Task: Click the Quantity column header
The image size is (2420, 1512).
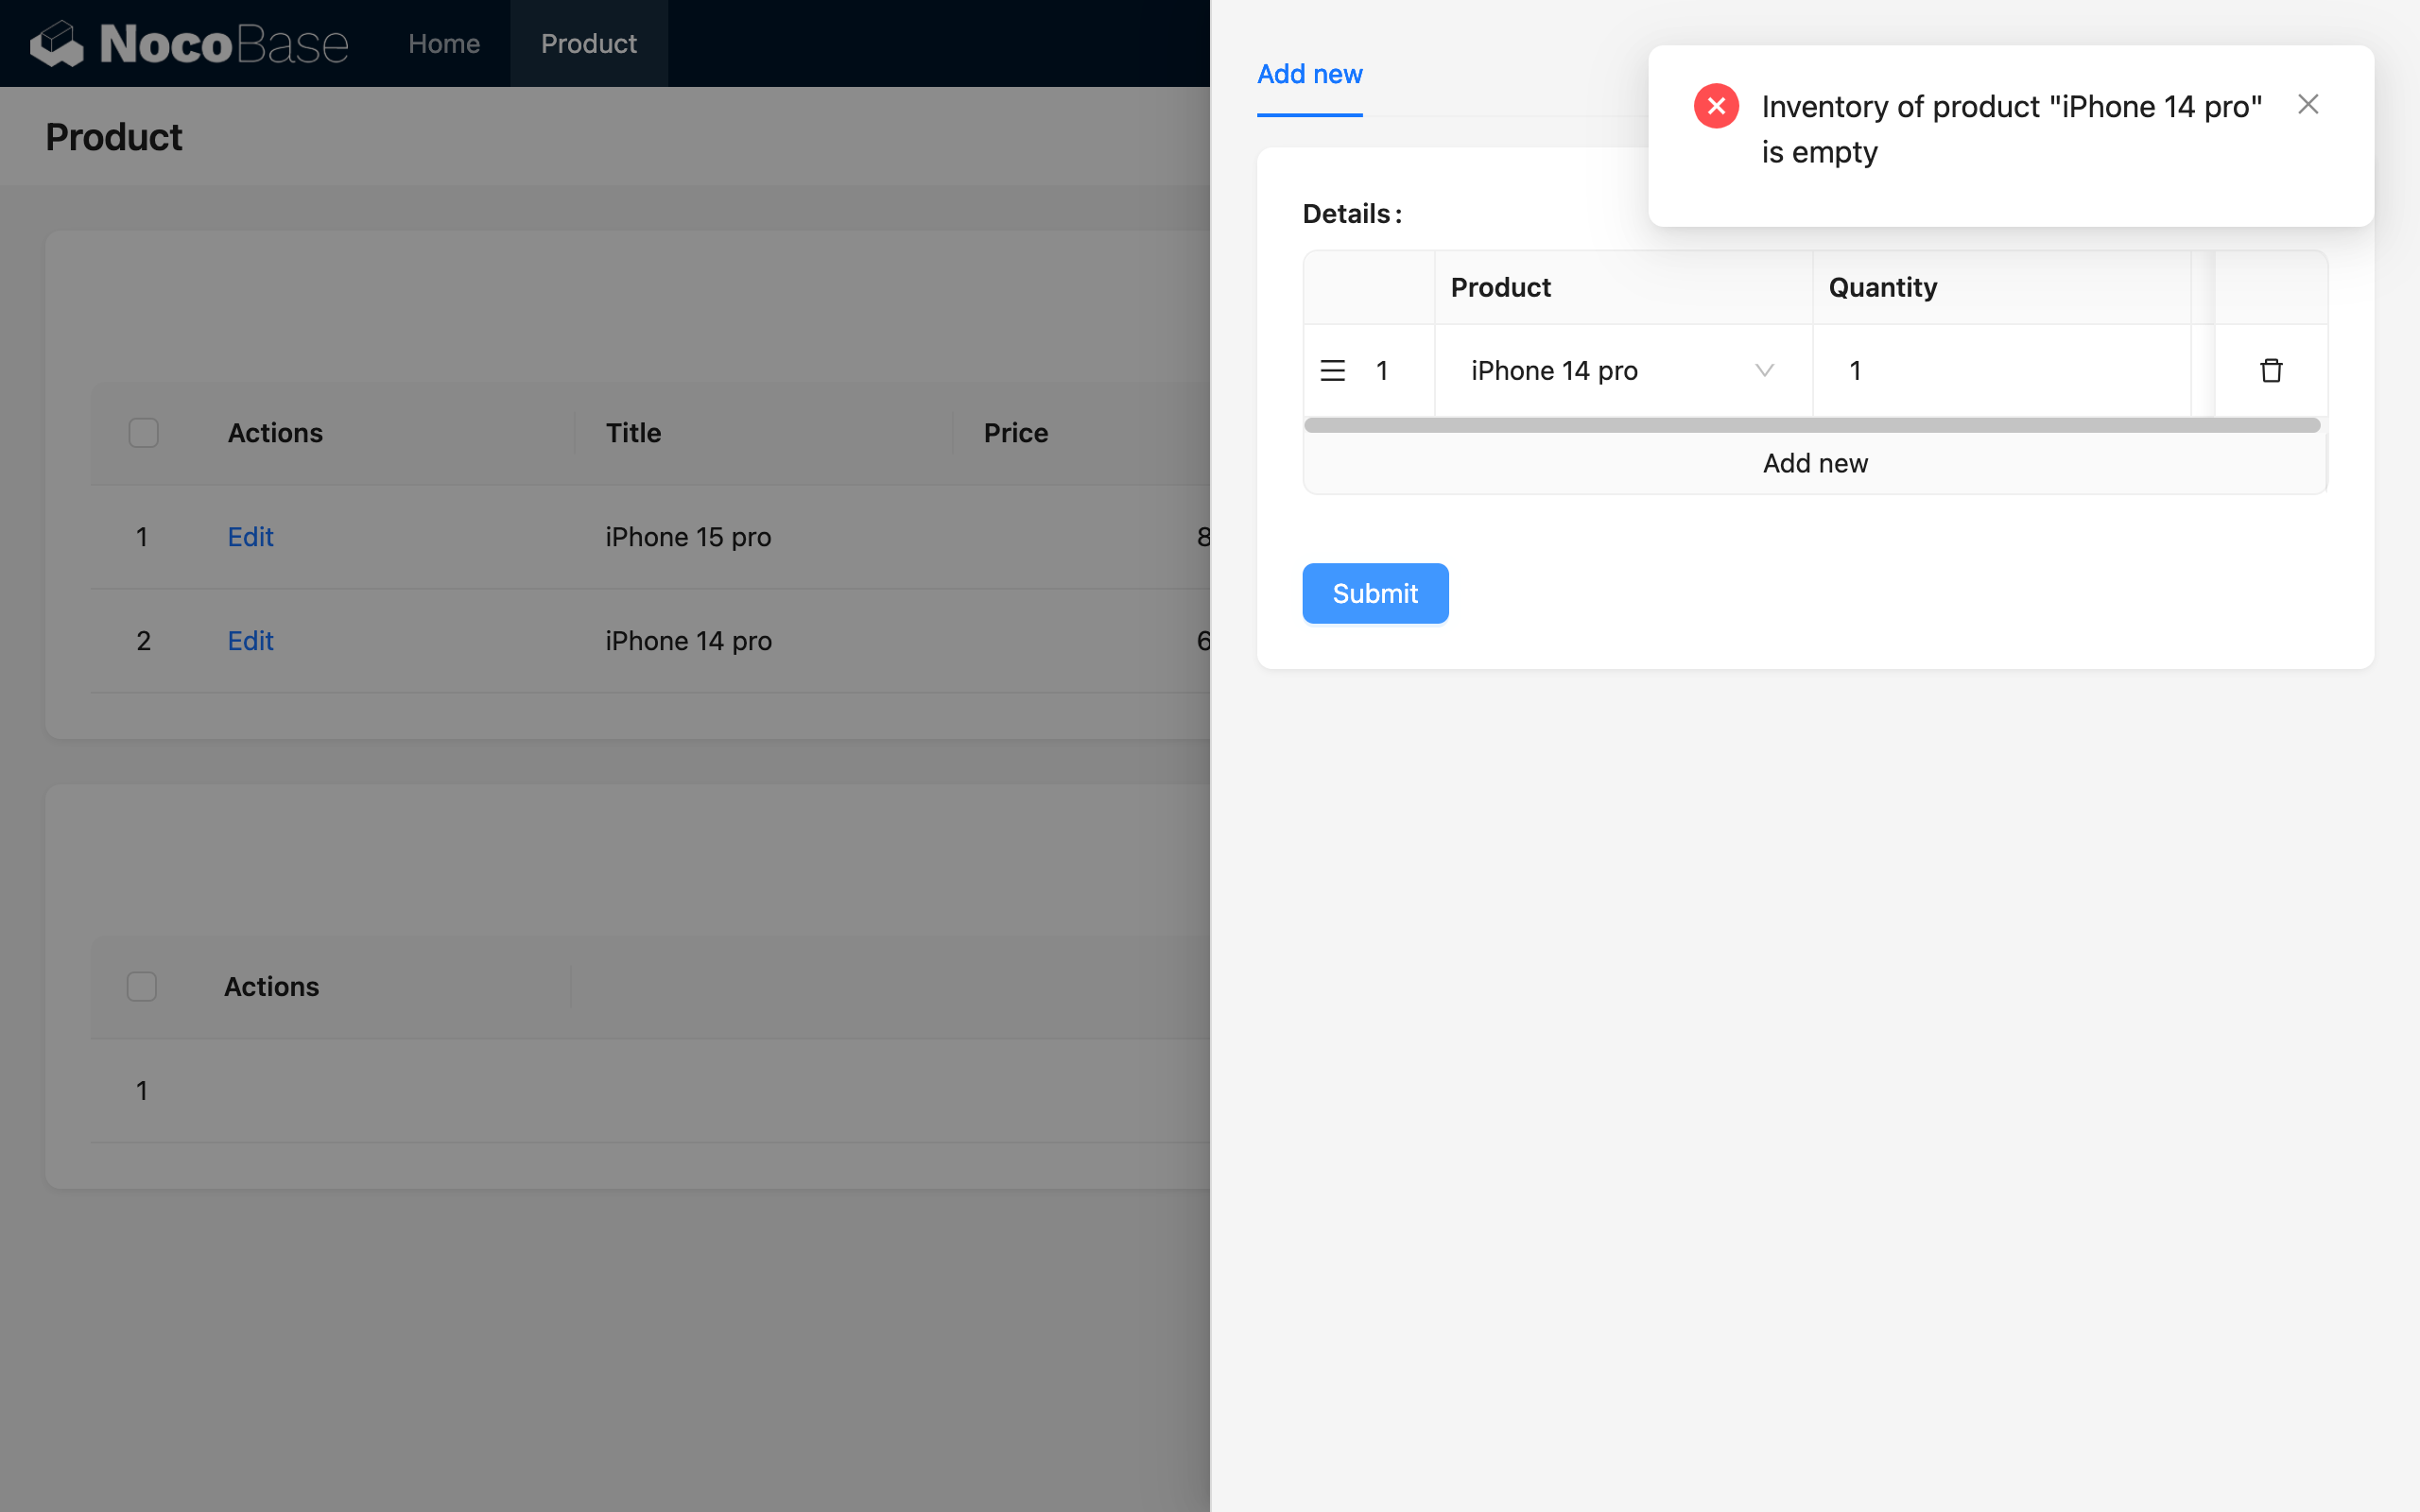Action: [1882, 288]
